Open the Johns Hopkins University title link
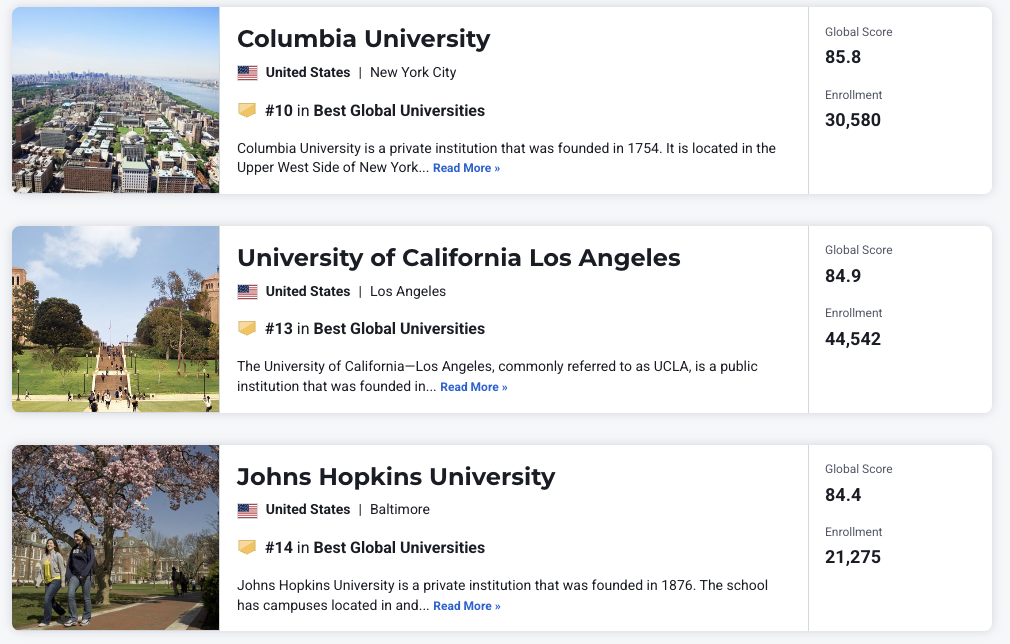This screenshot has width=1010, height=644. (395, 476)
